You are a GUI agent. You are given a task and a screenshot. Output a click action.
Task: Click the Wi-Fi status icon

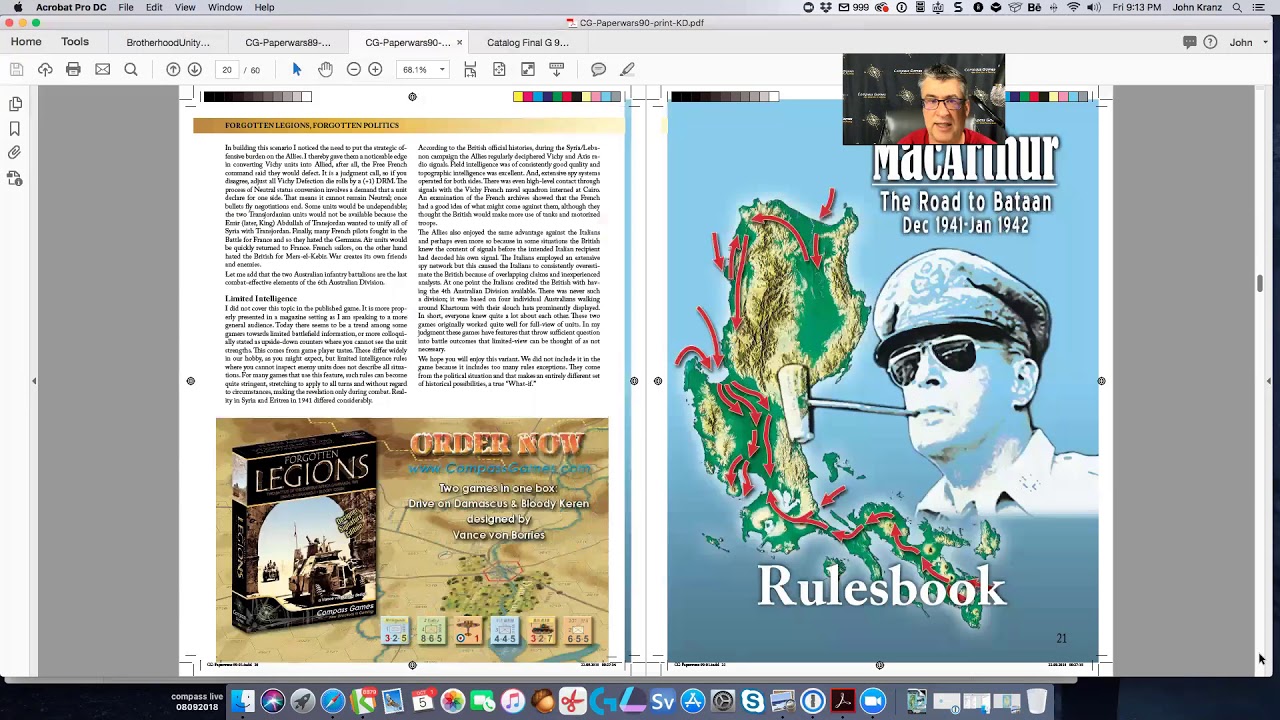point(1074,7)
